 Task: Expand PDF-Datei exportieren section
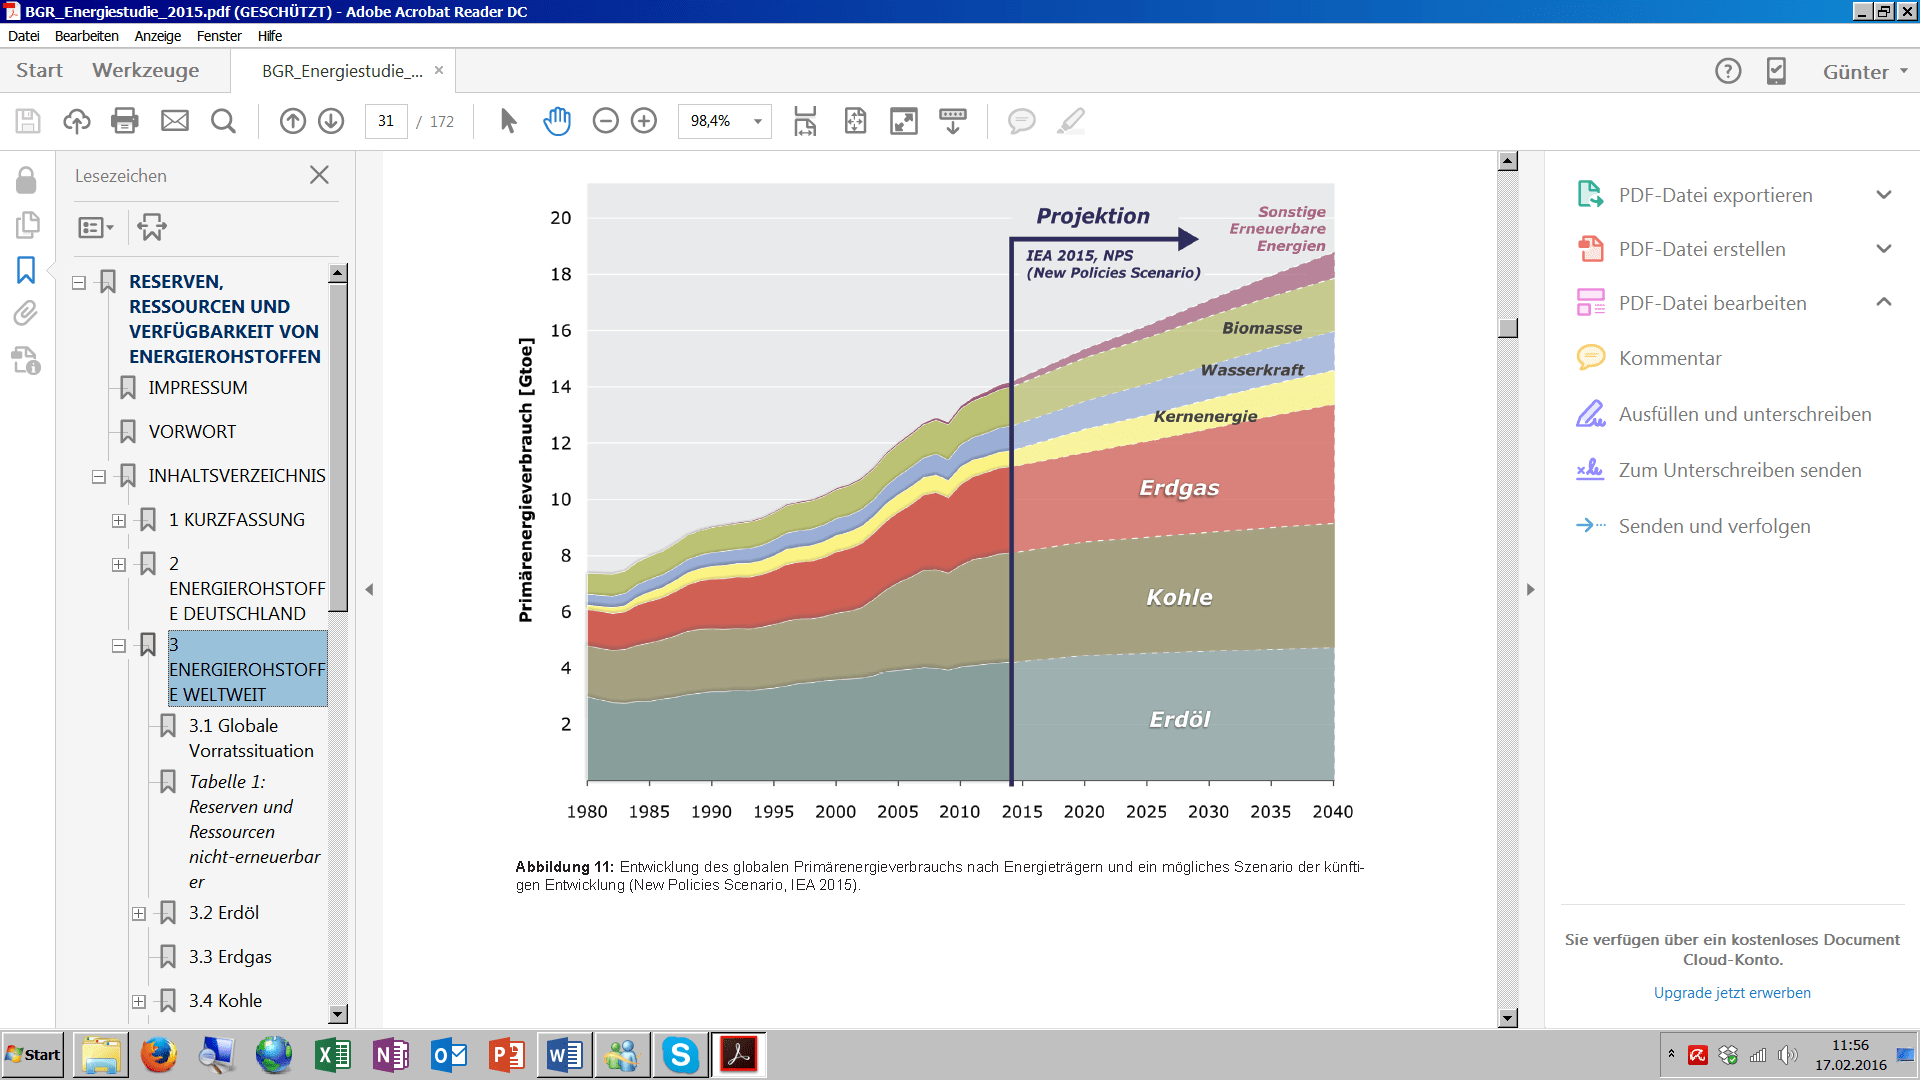click(x=1884, y=195)
